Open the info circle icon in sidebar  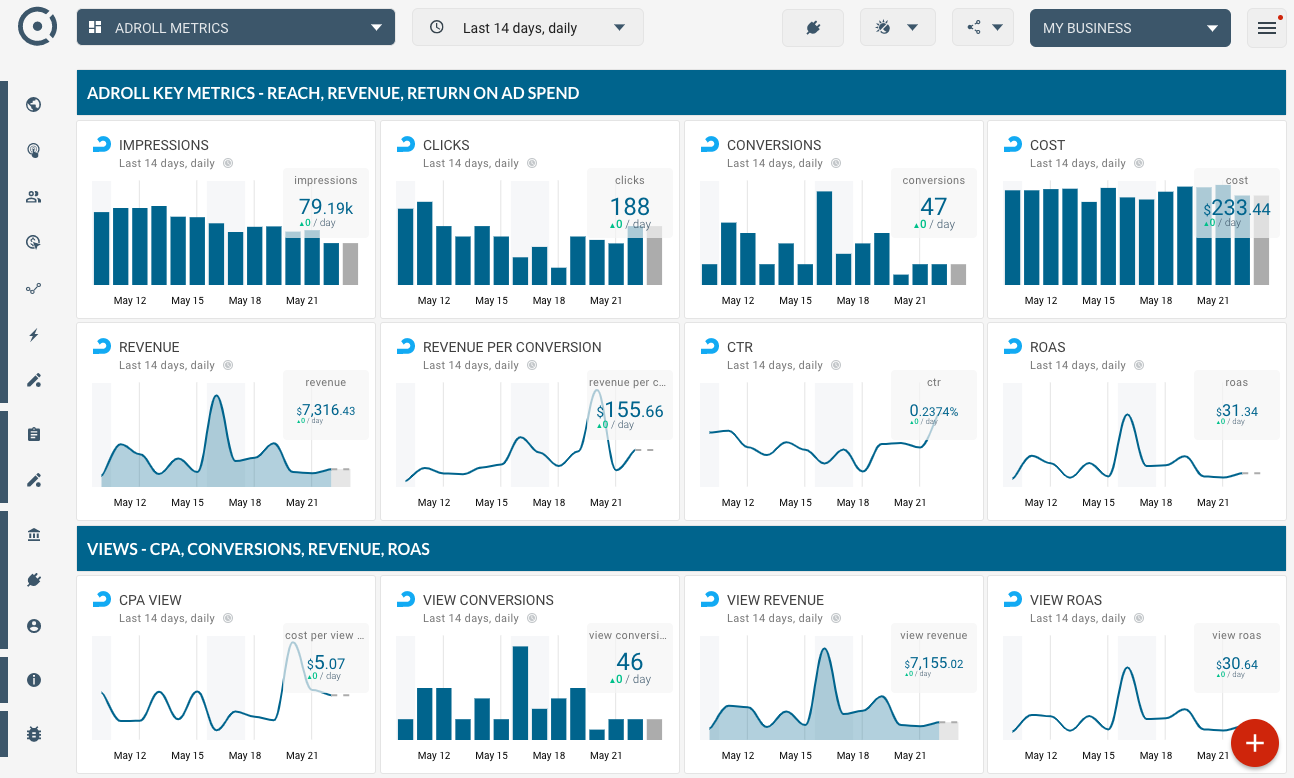click(x=34, y=680)
